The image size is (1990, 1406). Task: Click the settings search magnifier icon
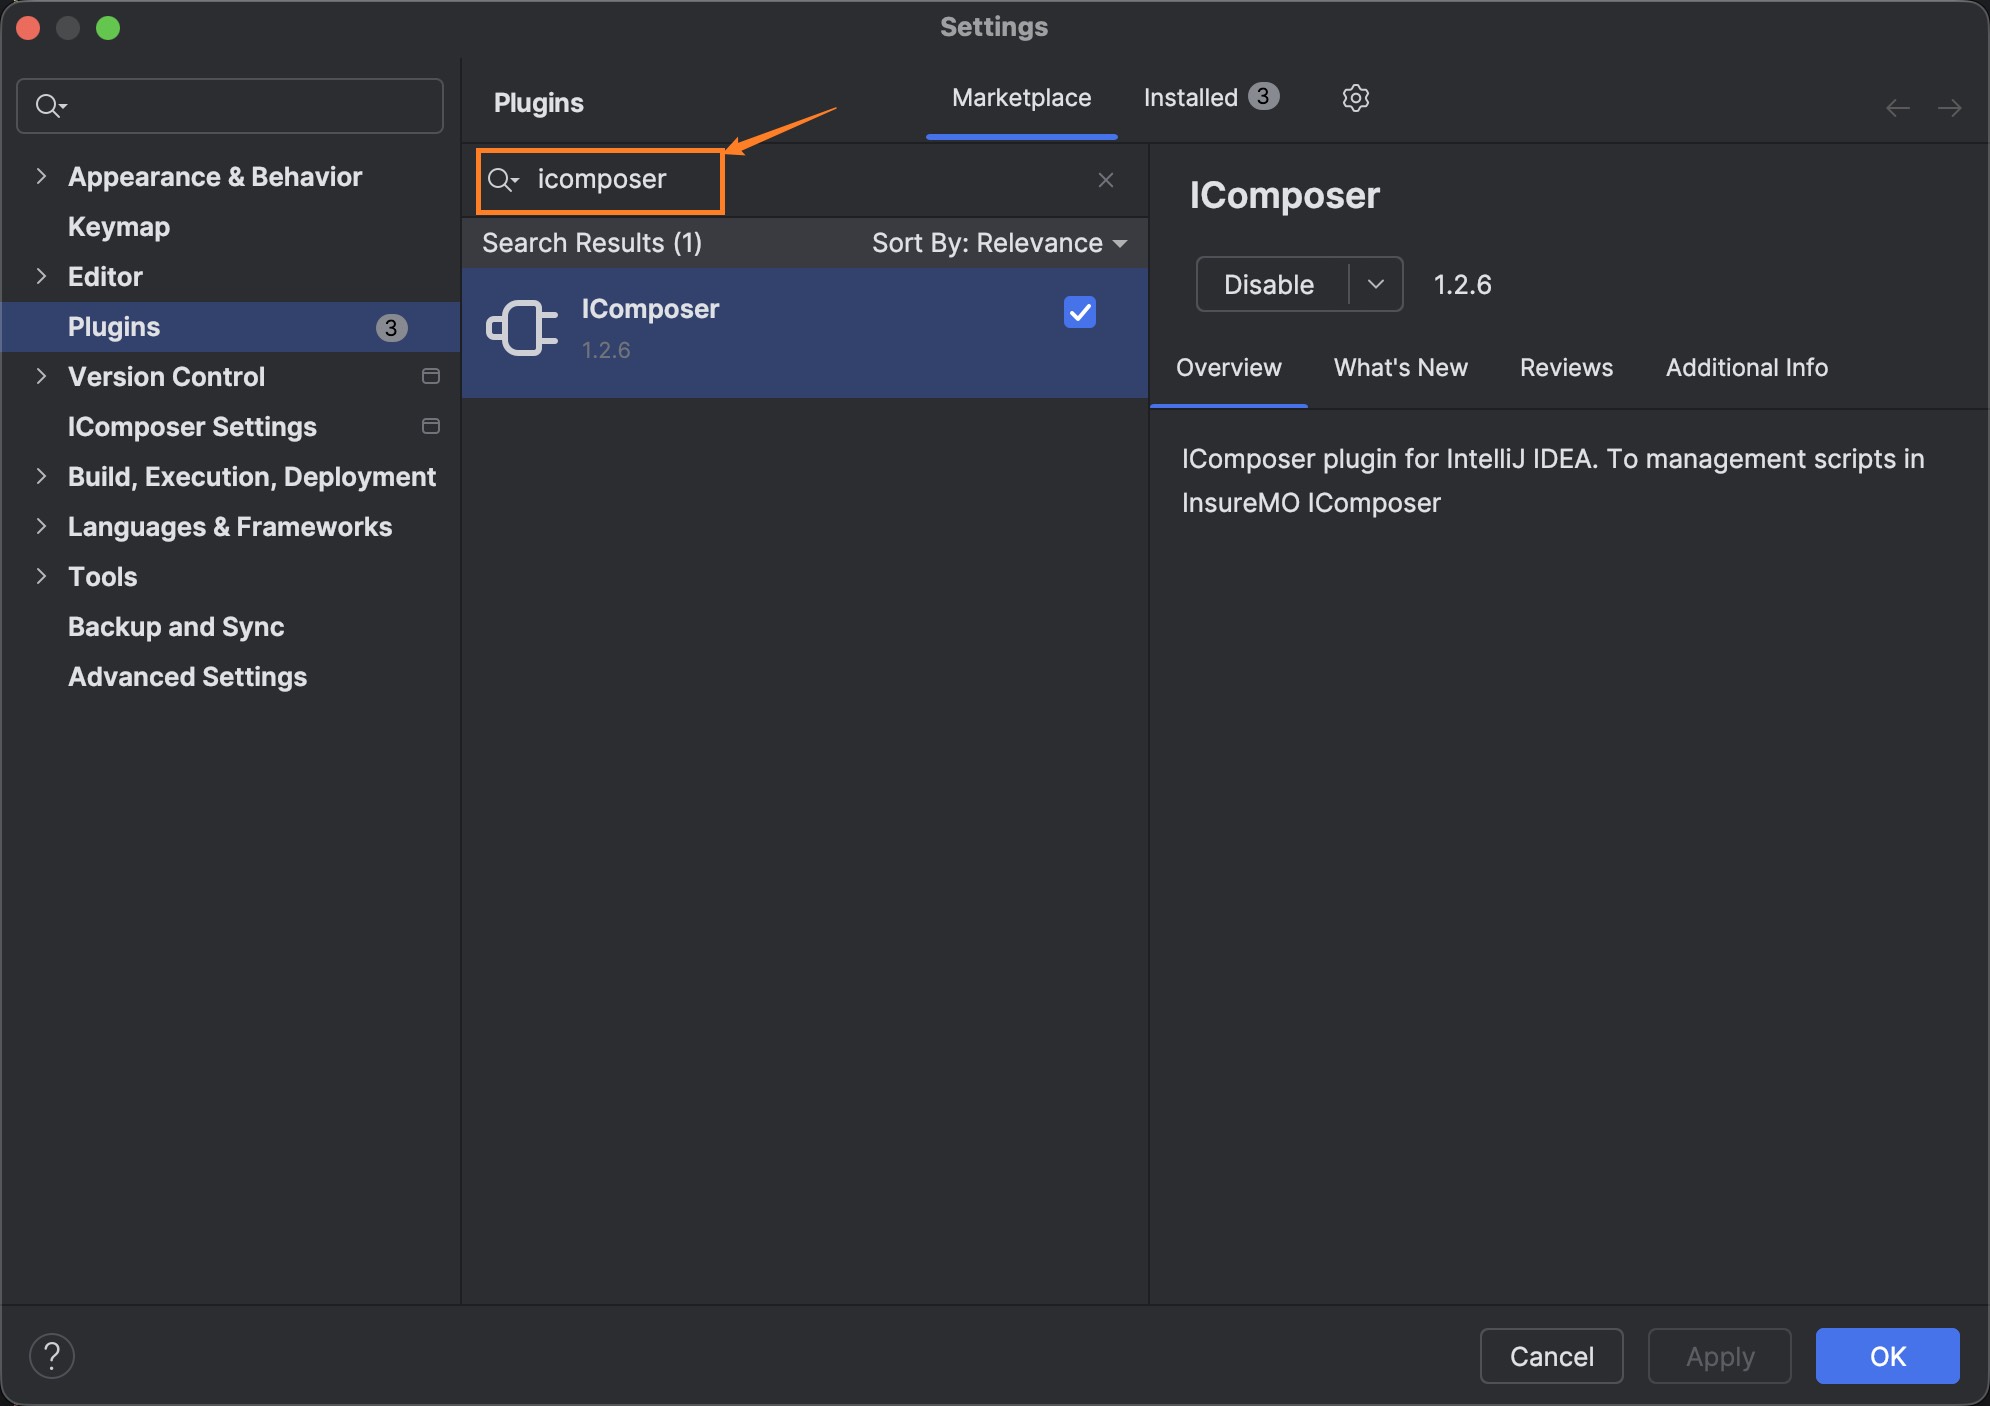(50, 105)
